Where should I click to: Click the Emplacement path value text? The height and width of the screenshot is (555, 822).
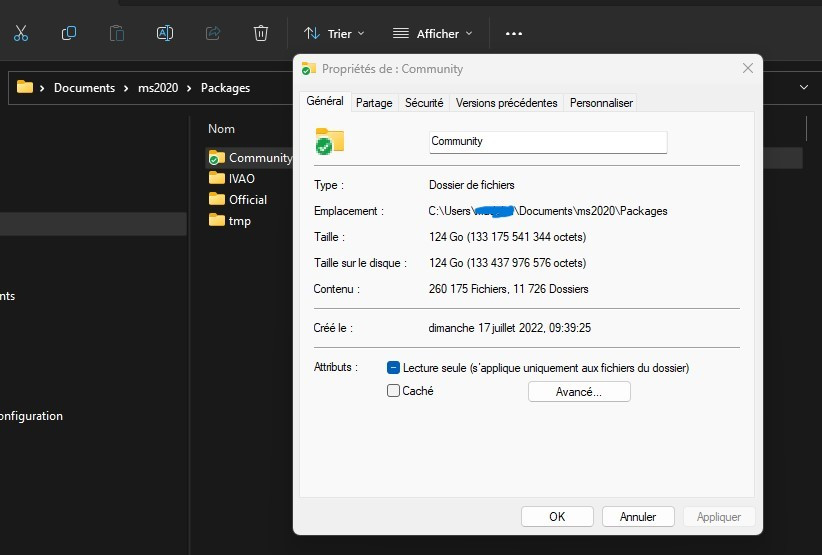(548, 211)
